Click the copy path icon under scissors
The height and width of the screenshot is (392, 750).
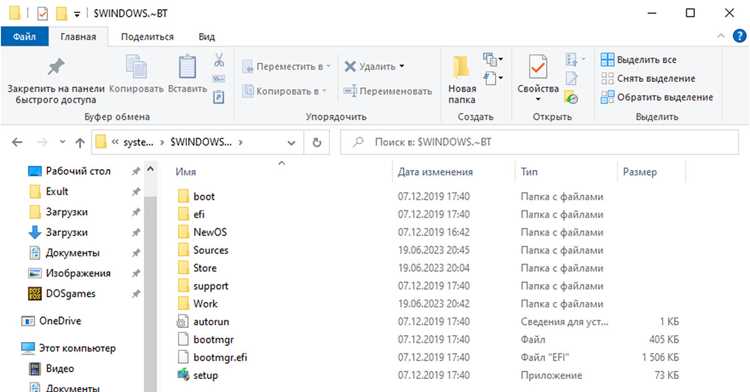[x=219, y=78]
